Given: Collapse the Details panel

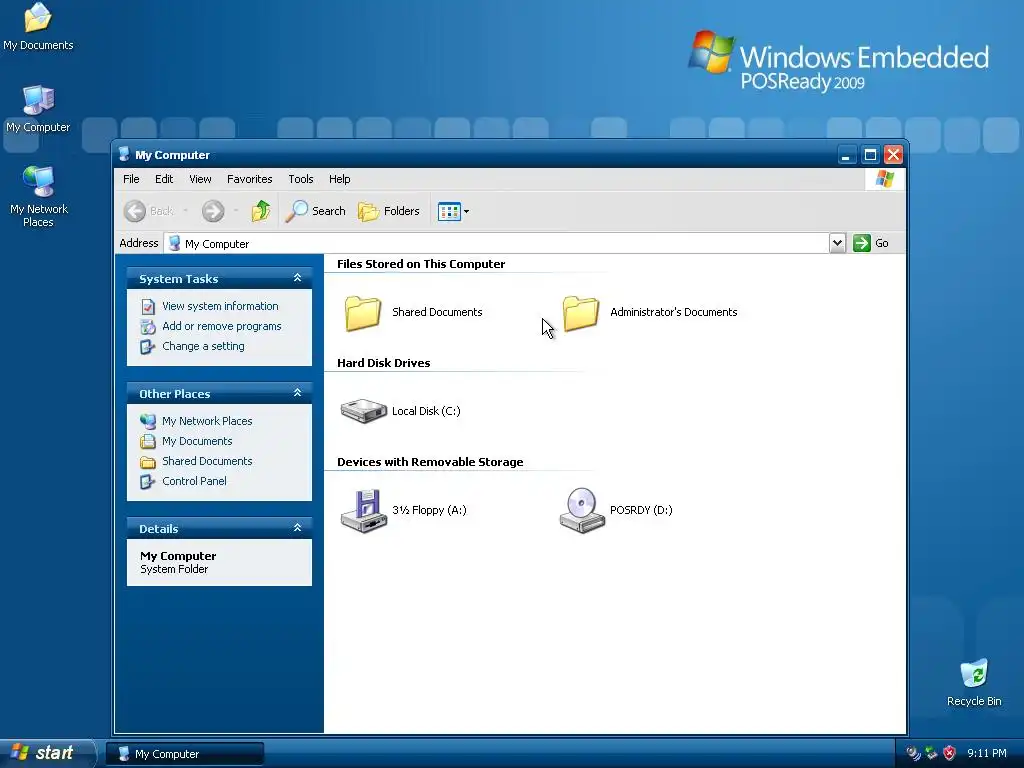Looking at the screenshot, I should [x=297, y=528].
